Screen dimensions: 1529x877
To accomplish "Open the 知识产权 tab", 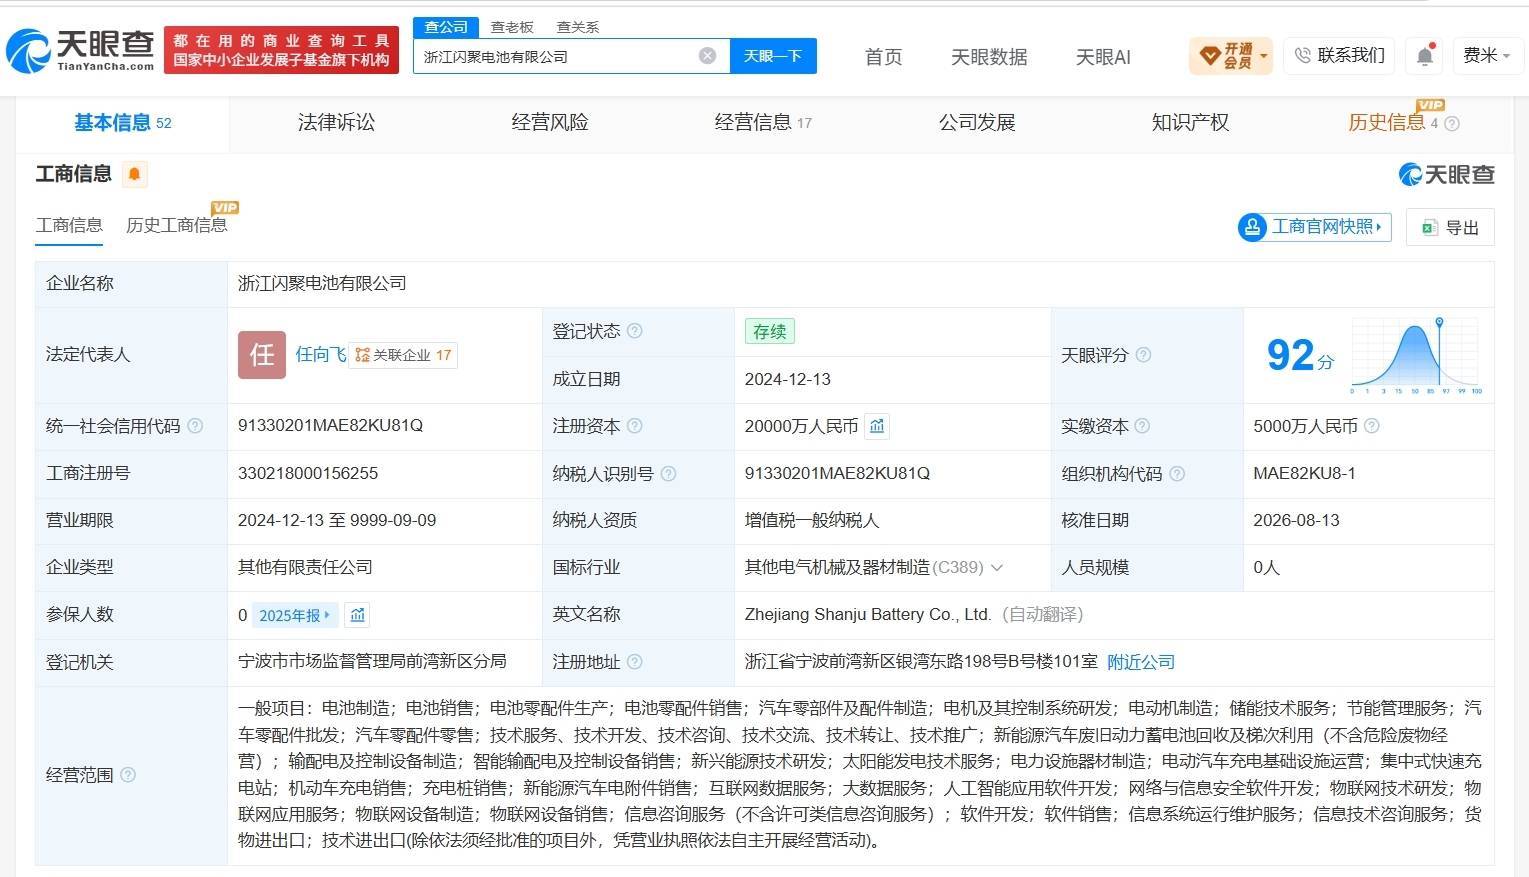I will tap(1190, 123).
